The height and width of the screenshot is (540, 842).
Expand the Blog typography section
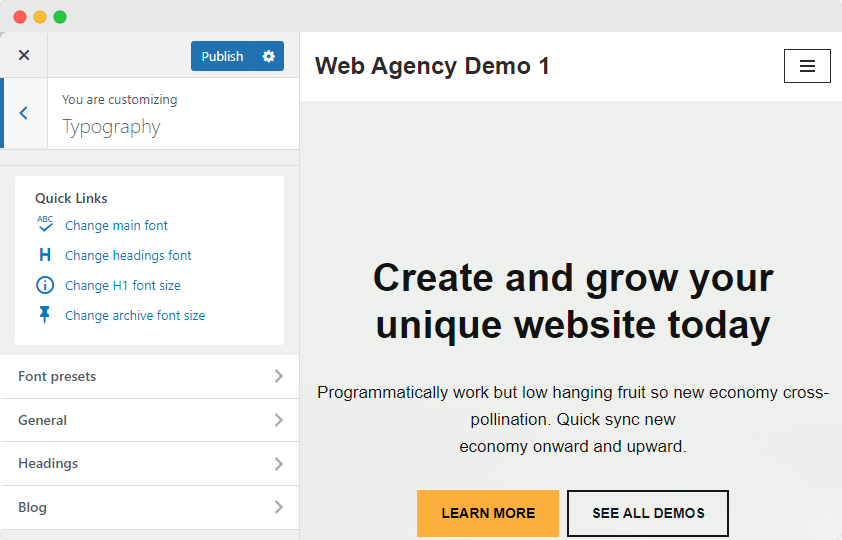(x=150, y=507)
